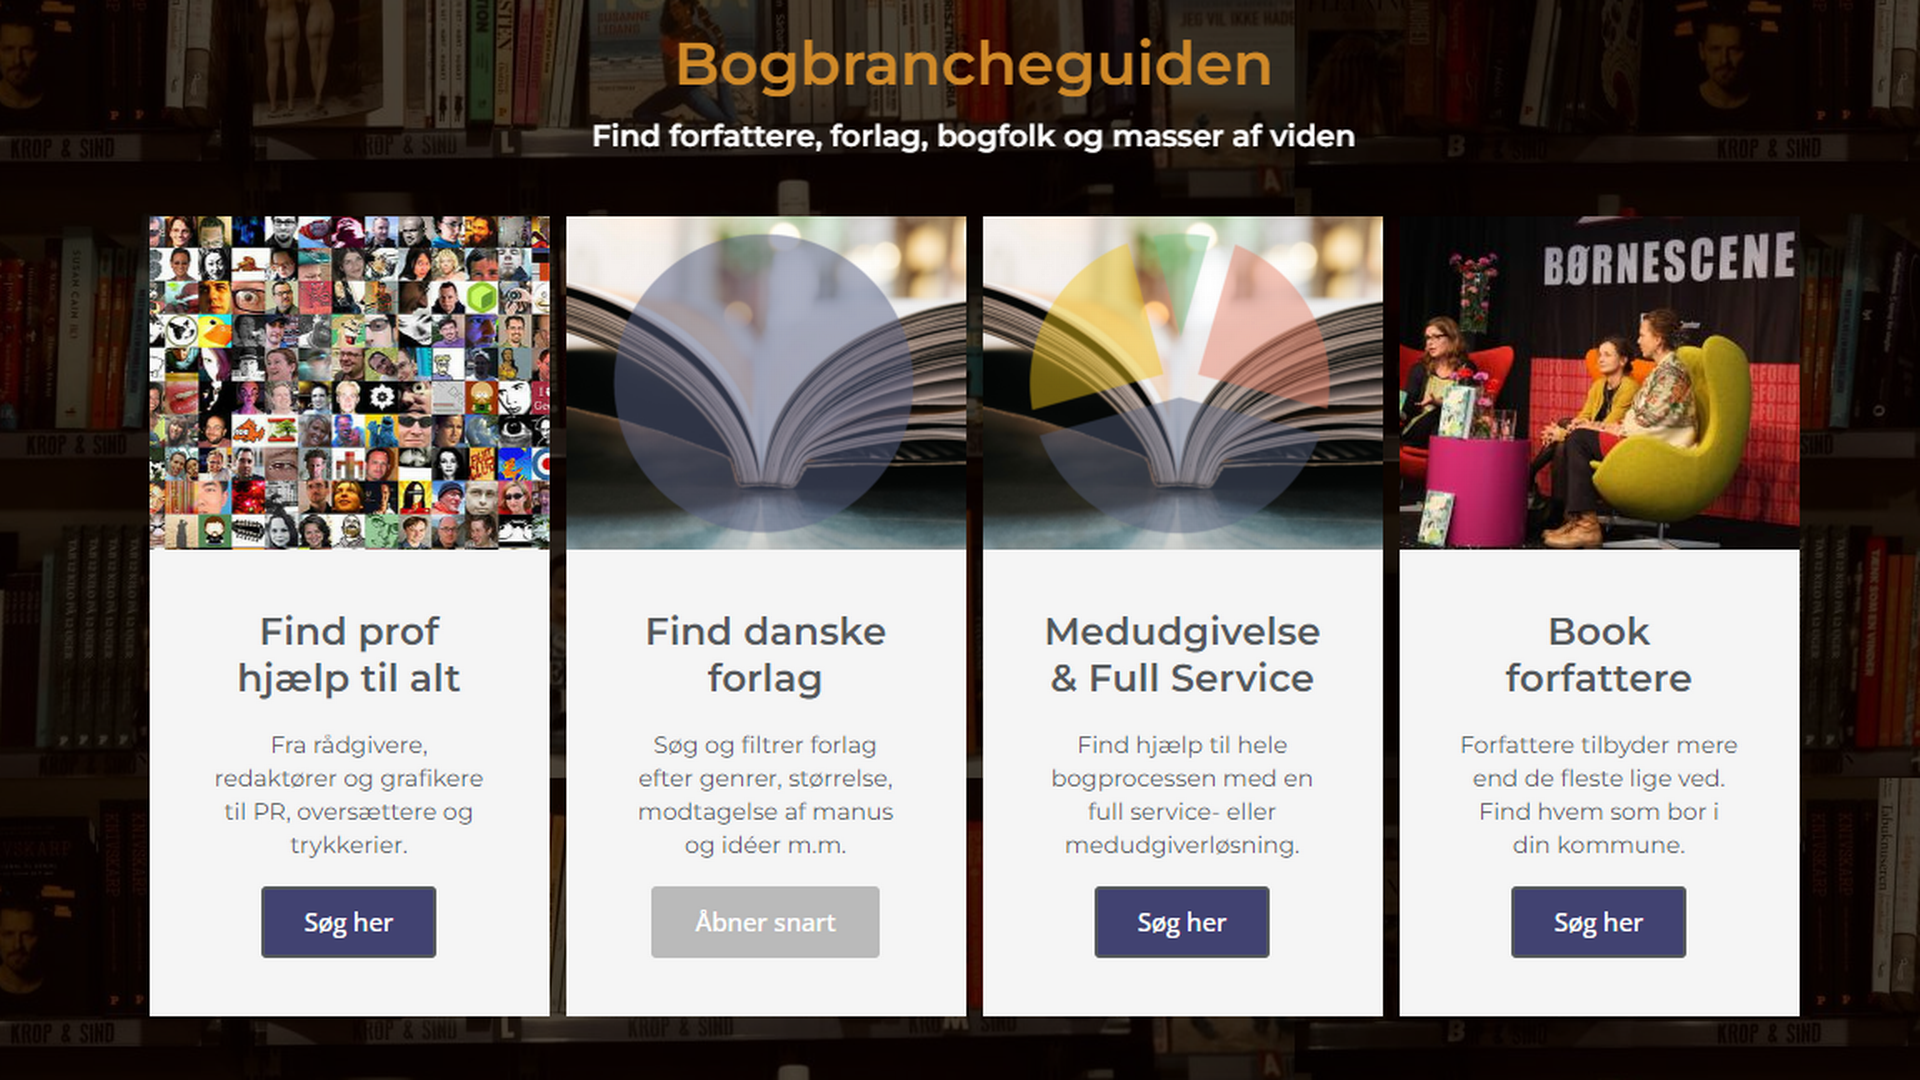Click the text 'Forfattere tilbyder mere end de fleste'
Image resolution: width=1920 pixels, height=1080 pixels.
[1598, 762]
